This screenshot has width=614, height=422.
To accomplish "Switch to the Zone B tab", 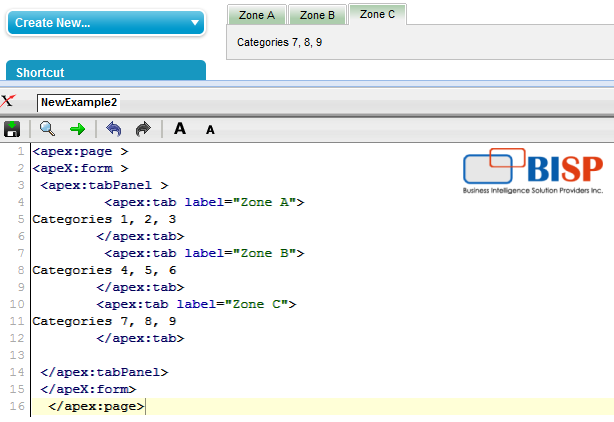I will 318,15.
